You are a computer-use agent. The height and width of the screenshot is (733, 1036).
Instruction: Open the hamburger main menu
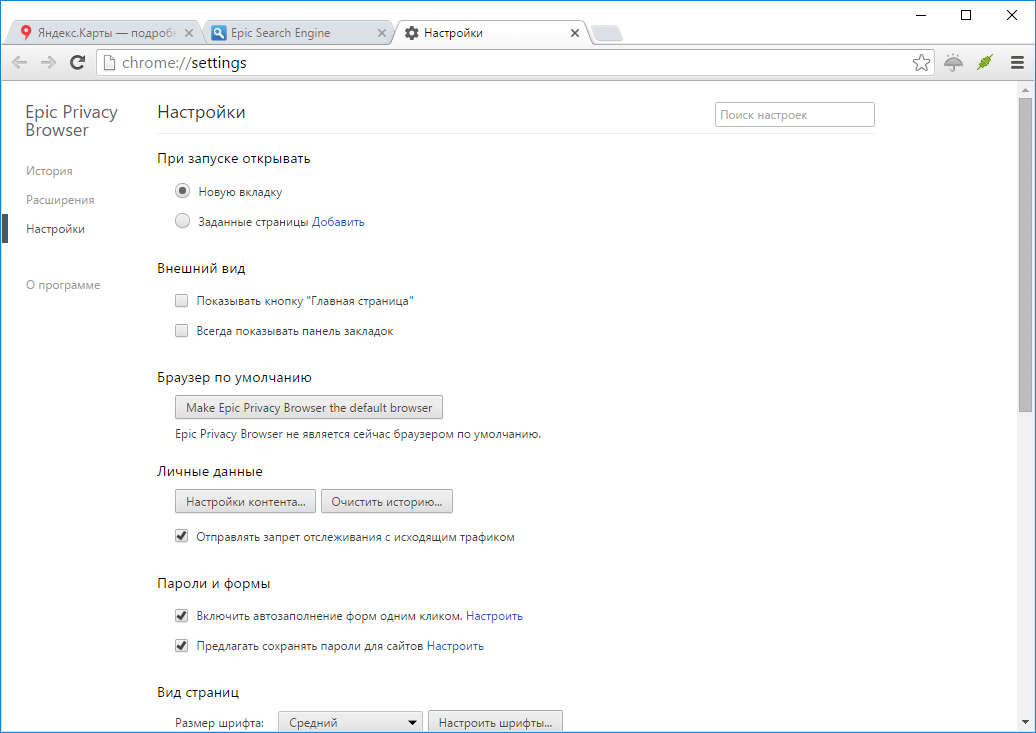pyautogui.click(x=1018, y=63)
